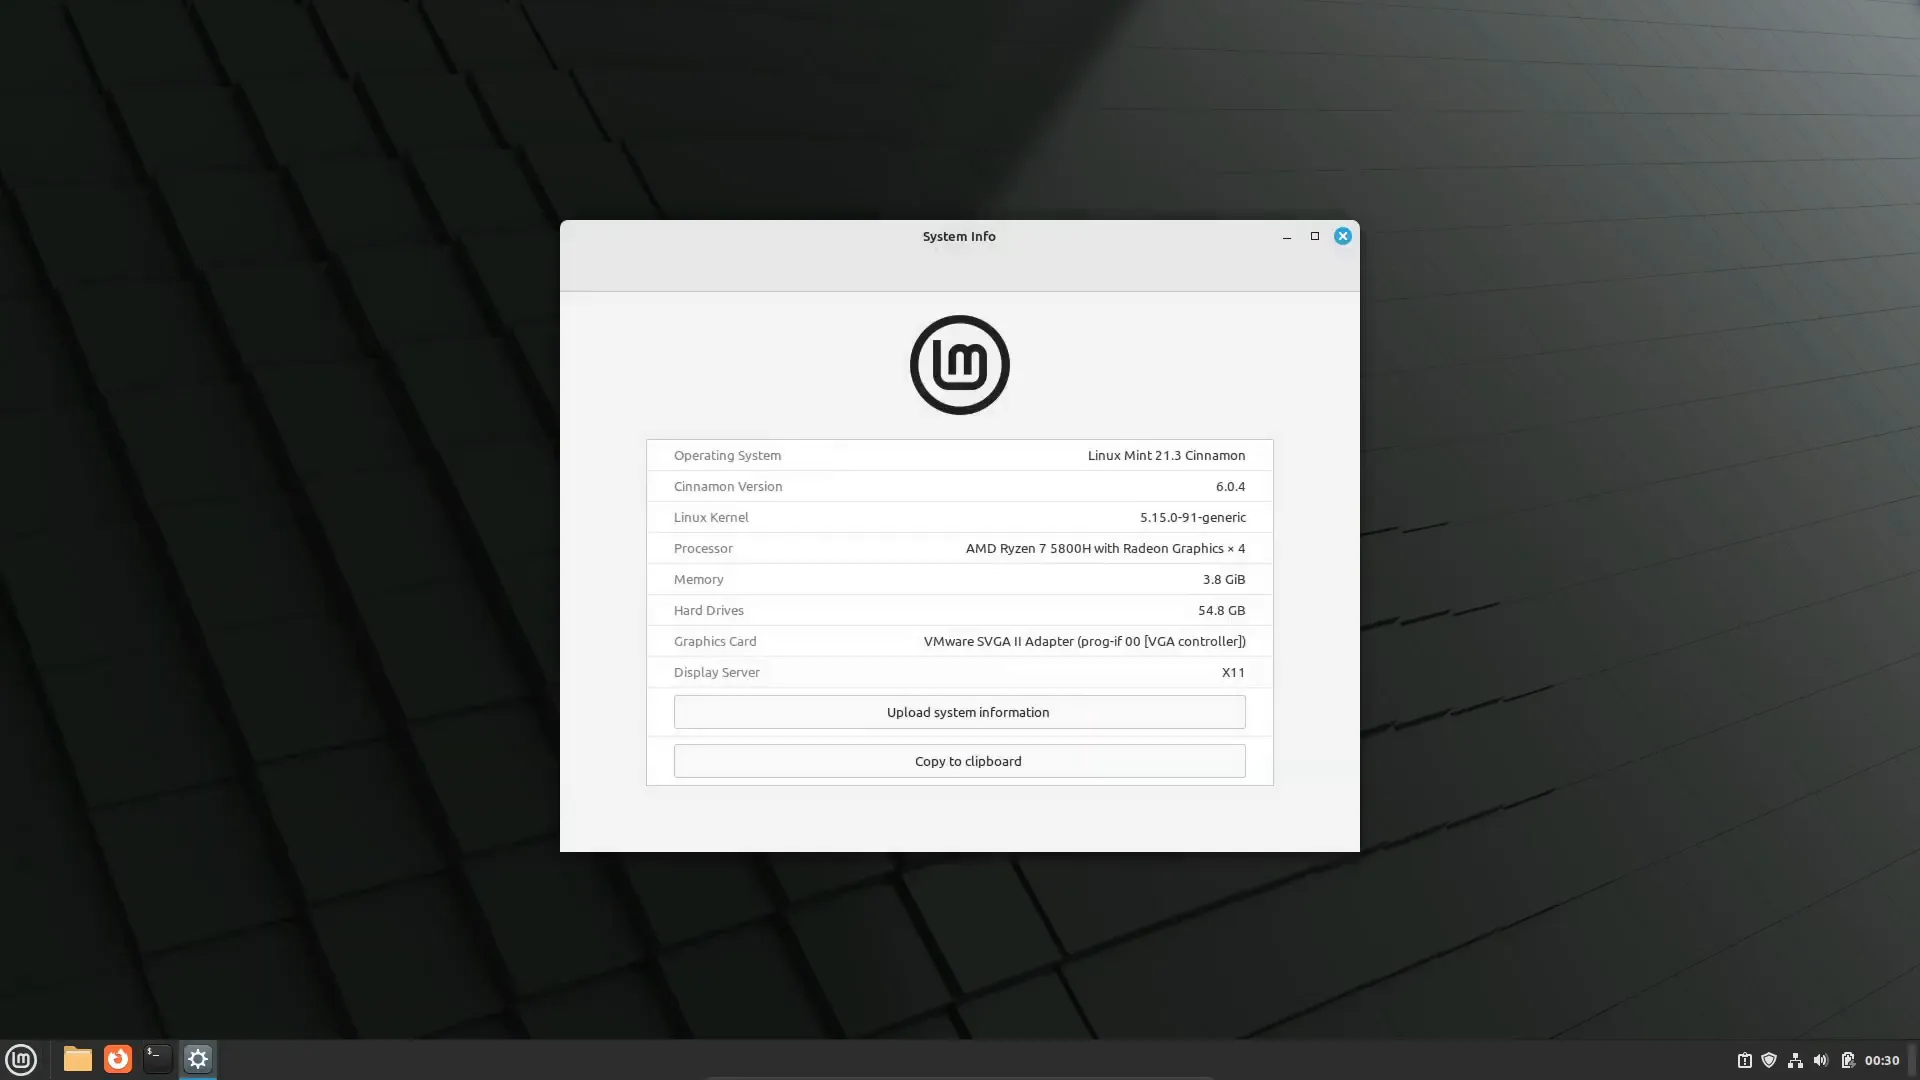Open Firefox from the panel

click(x=118, y=1059)
